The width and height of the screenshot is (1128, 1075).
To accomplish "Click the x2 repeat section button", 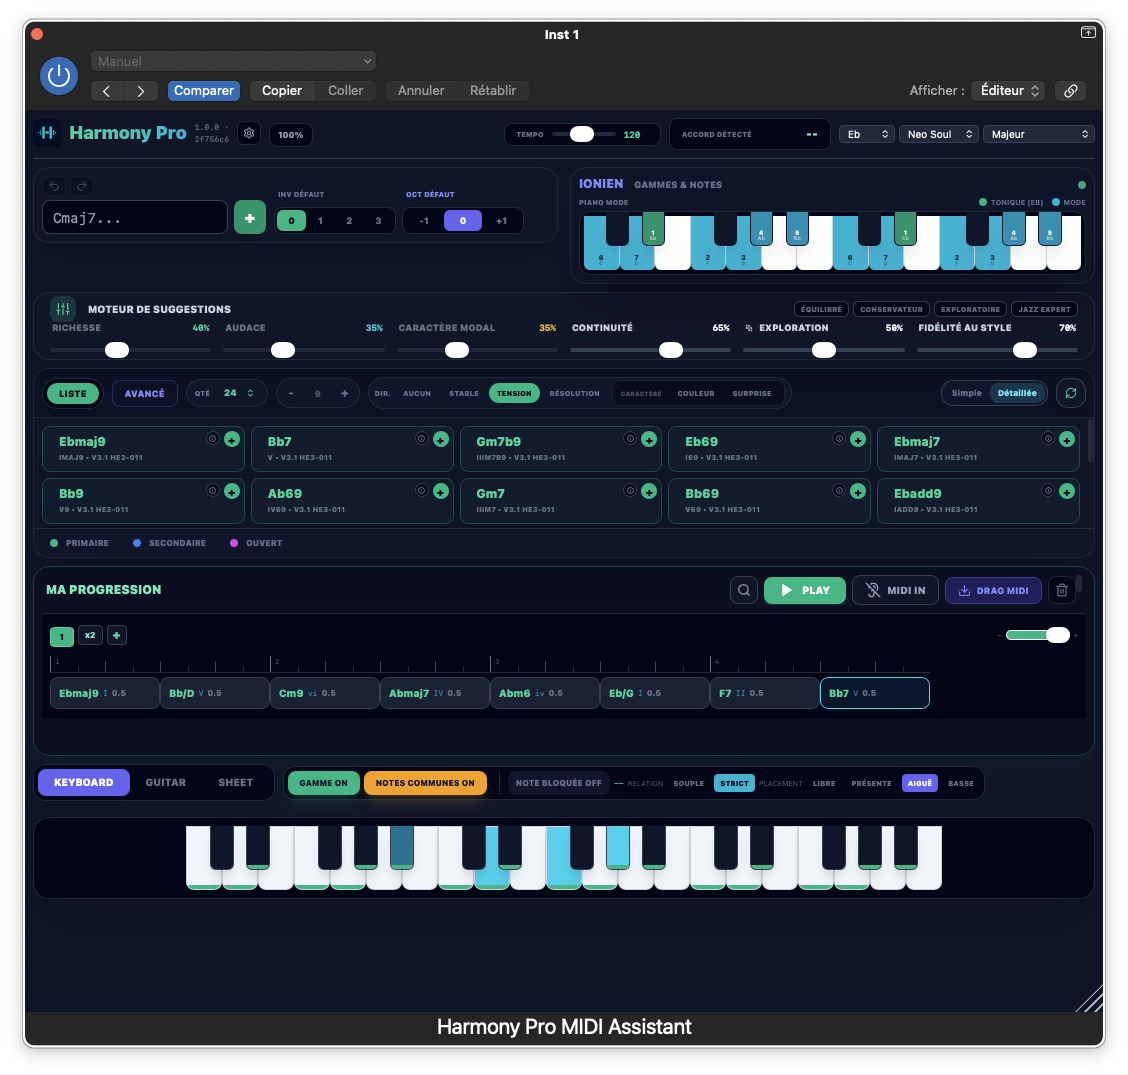I will pos(90,635).
